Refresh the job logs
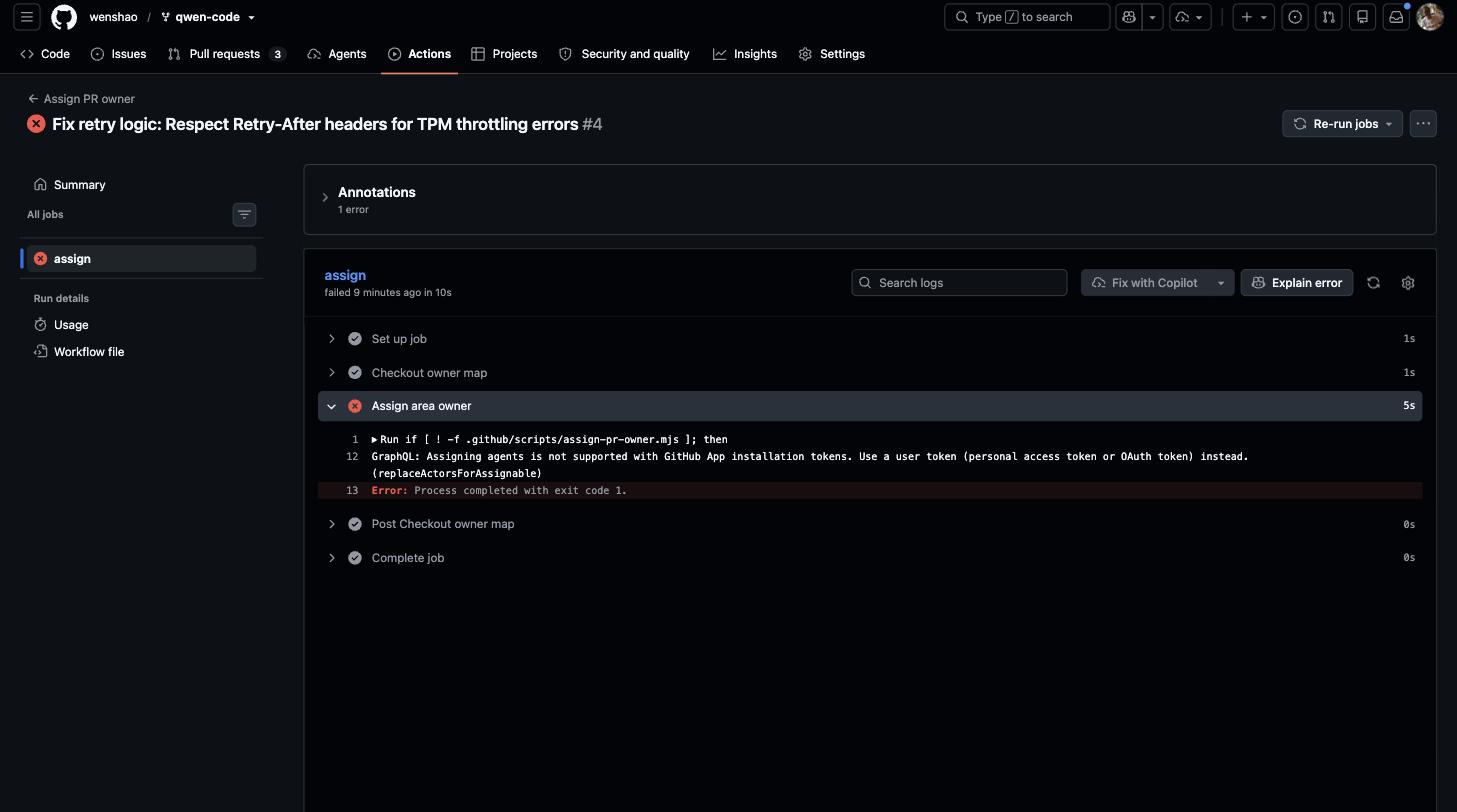1457x812 pixels. (1373, 283)
